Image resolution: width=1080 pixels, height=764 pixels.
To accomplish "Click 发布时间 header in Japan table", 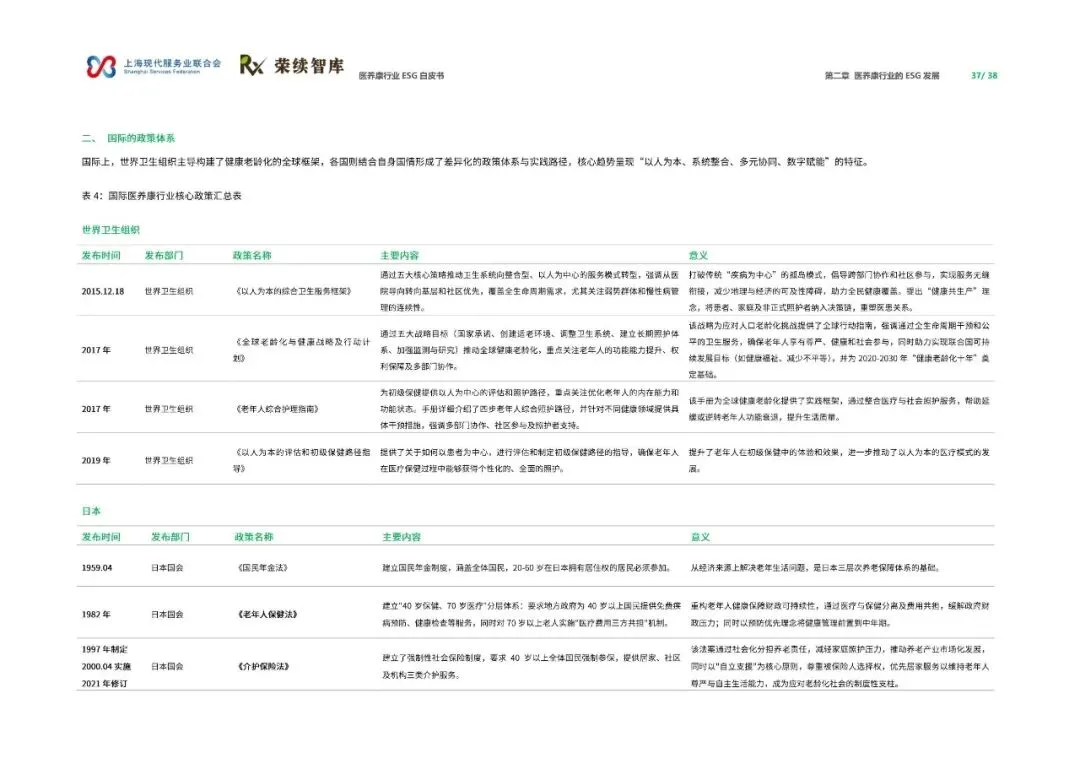I will pyautogui.click(x=101, y=537).
